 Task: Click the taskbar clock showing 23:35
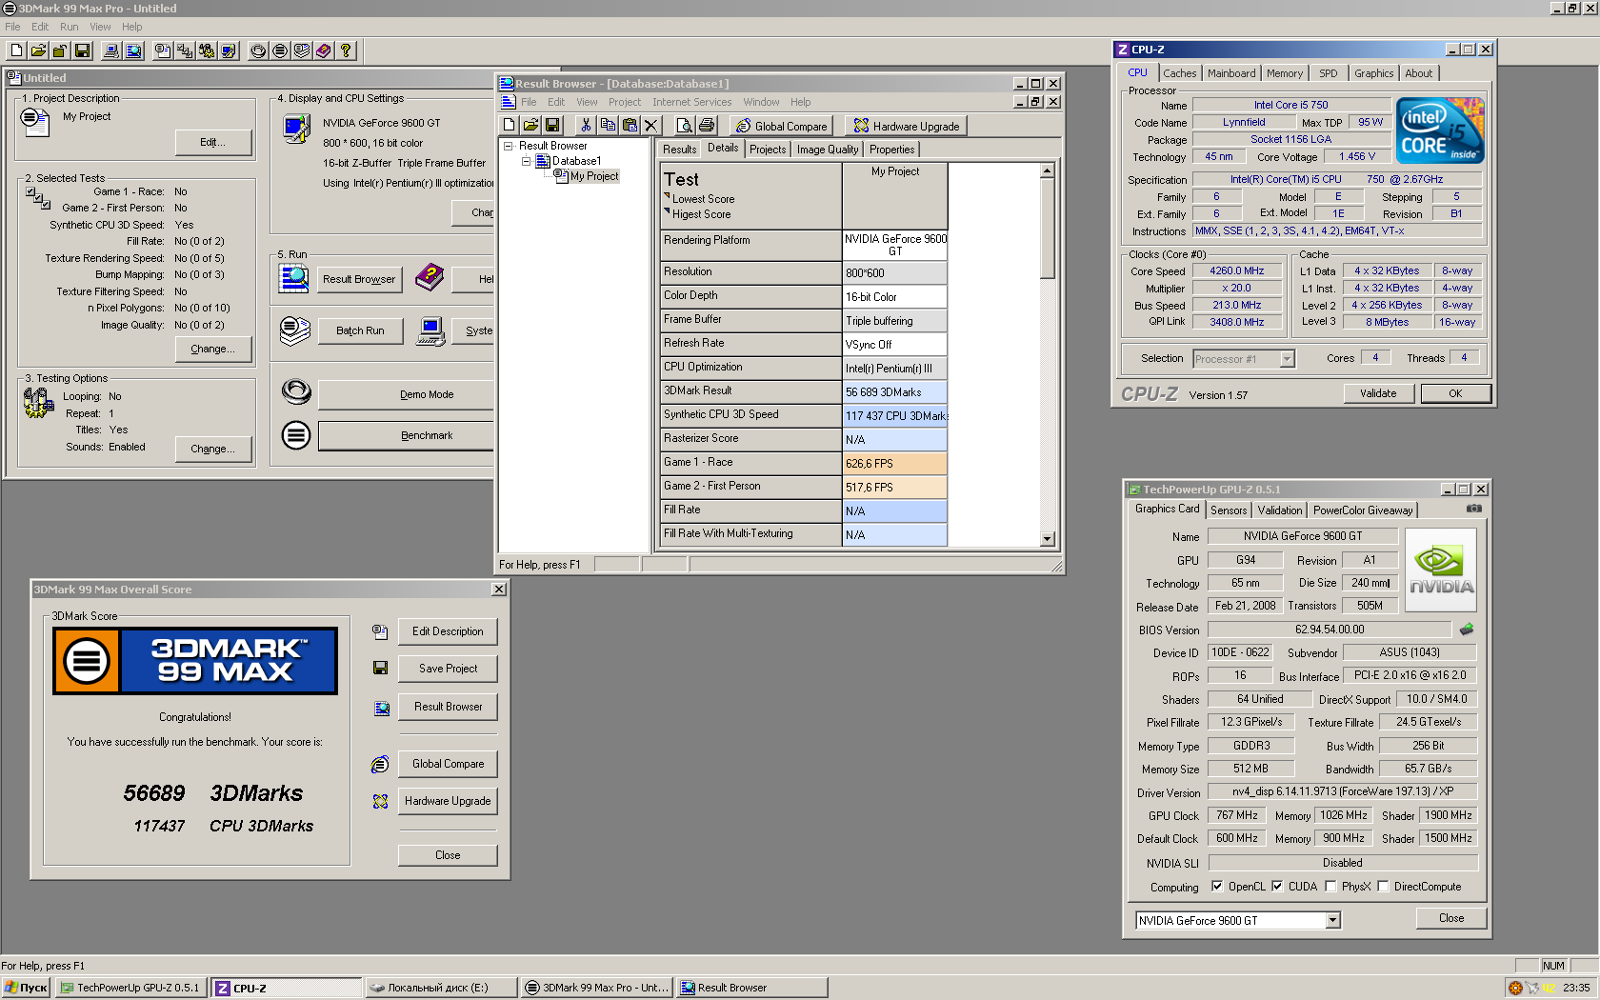pos(1576,988)
